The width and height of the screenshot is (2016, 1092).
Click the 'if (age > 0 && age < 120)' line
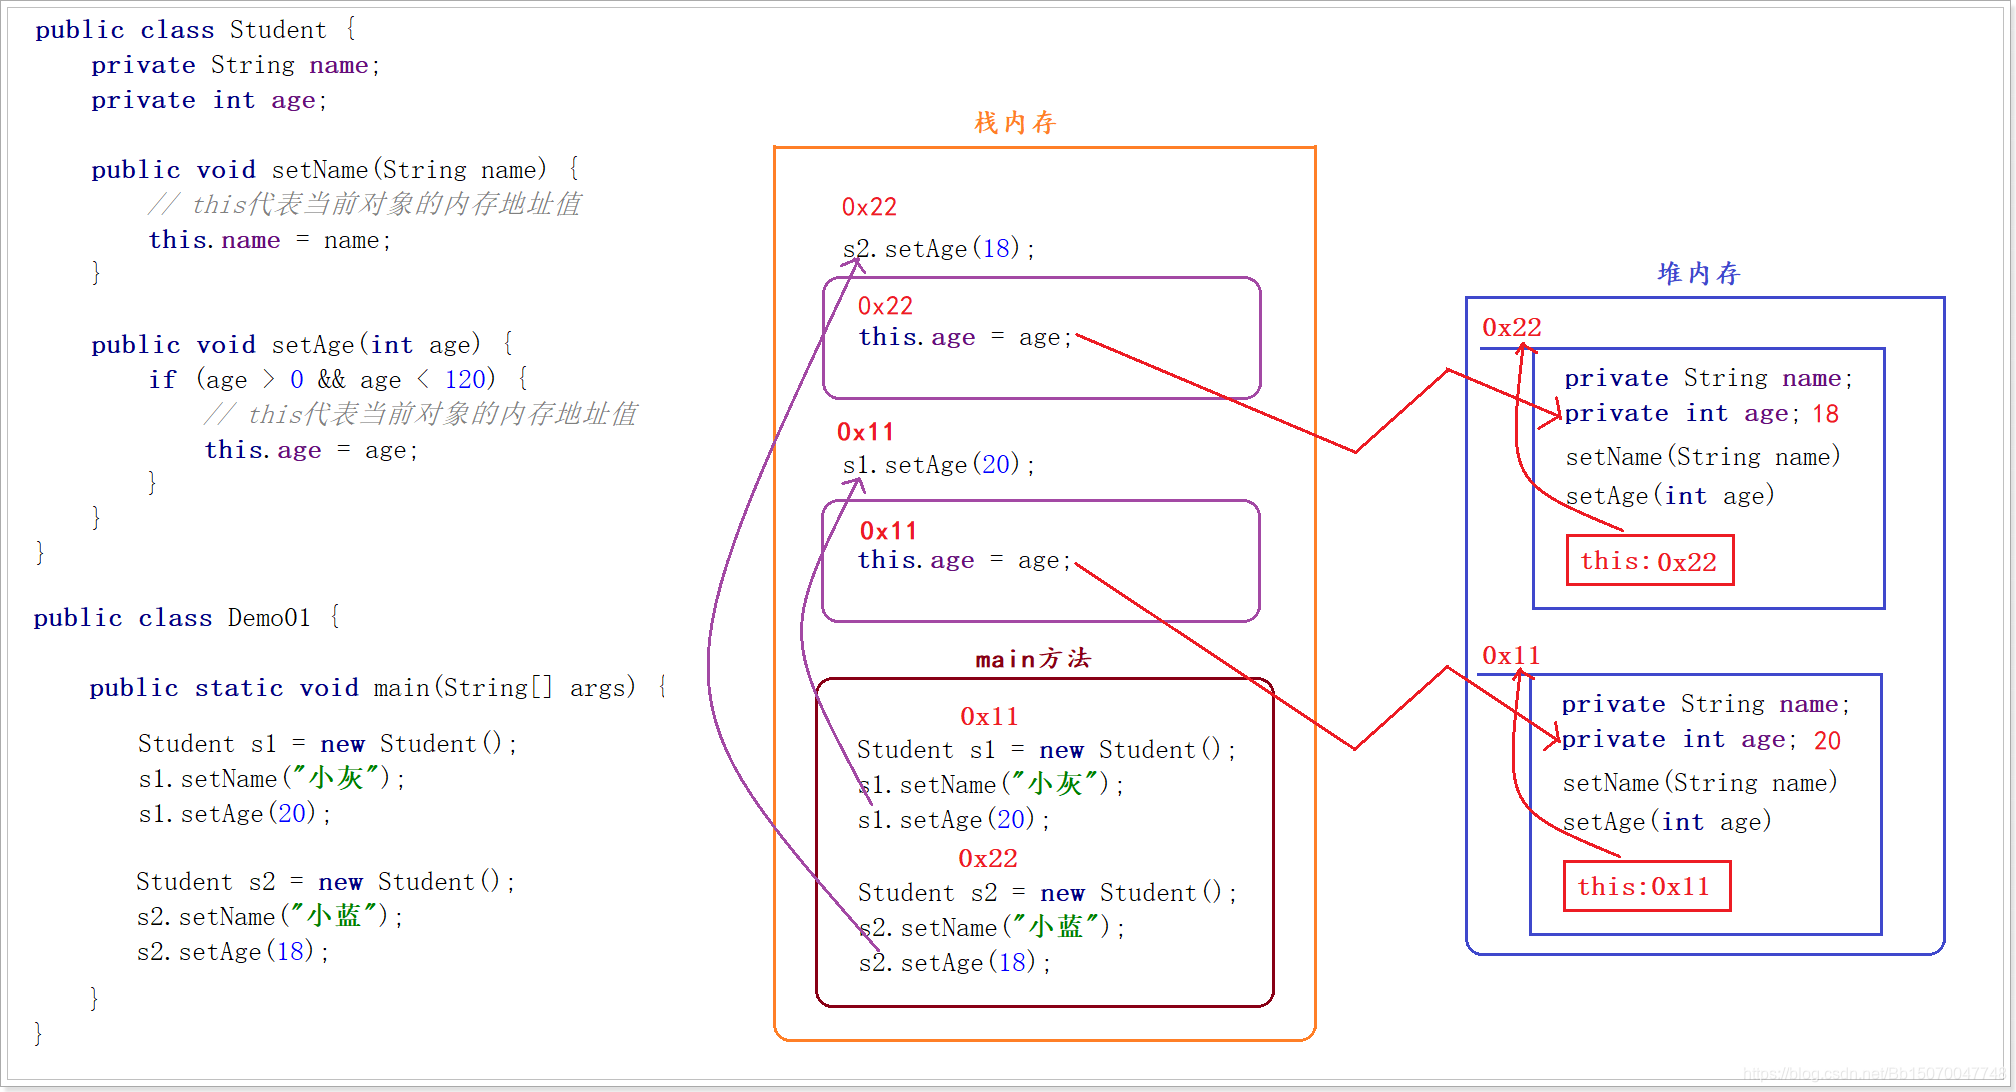point(338,380)
